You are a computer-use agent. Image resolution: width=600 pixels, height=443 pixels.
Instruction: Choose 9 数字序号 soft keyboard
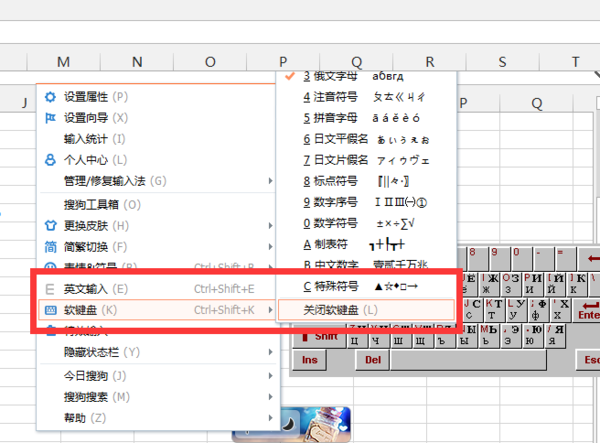point(366,202)
